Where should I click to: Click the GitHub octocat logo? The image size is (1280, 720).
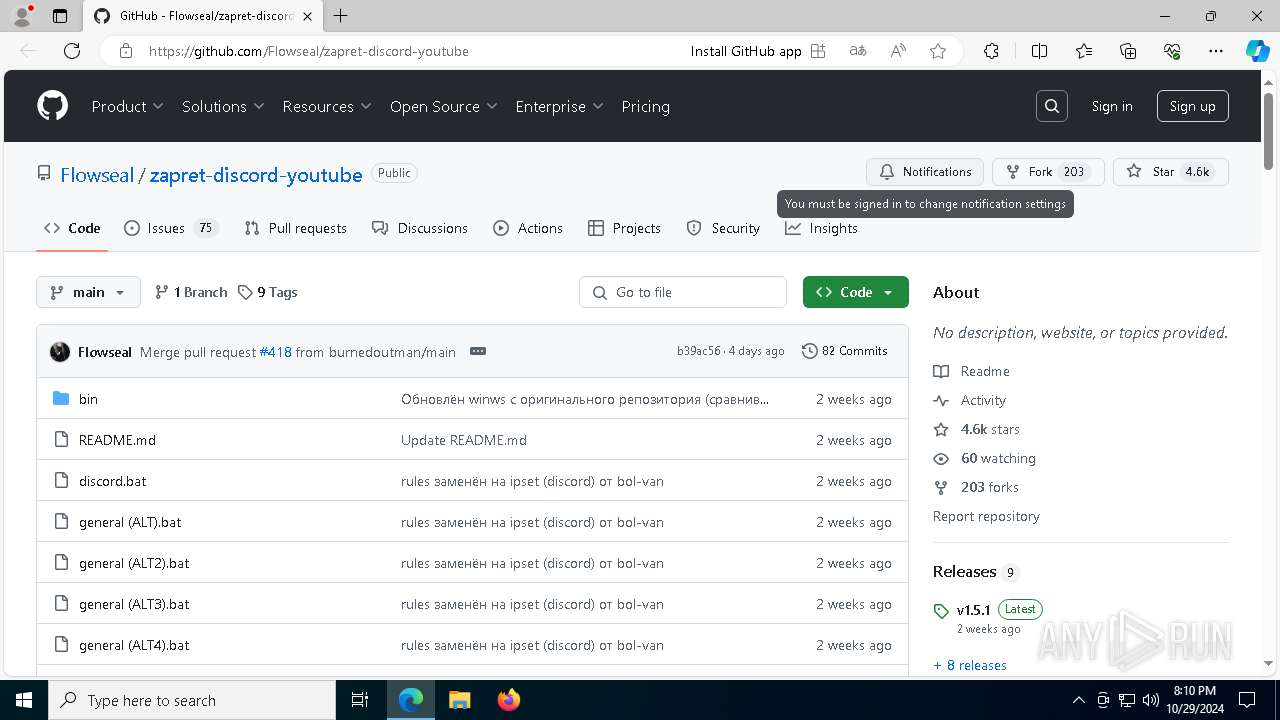pyautogui.click(x=52, y=106)
